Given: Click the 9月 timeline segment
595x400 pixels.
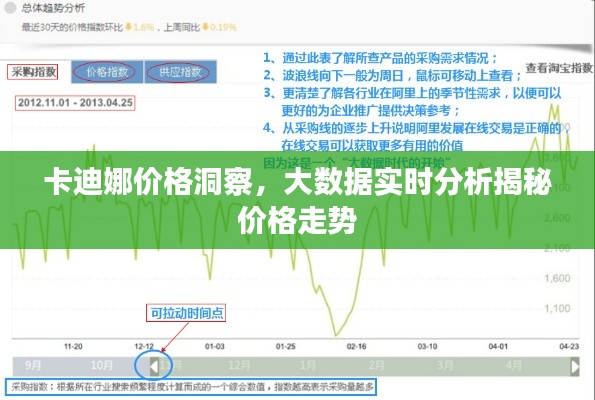Looking at the screenshot, I should (x=33, y=366).
